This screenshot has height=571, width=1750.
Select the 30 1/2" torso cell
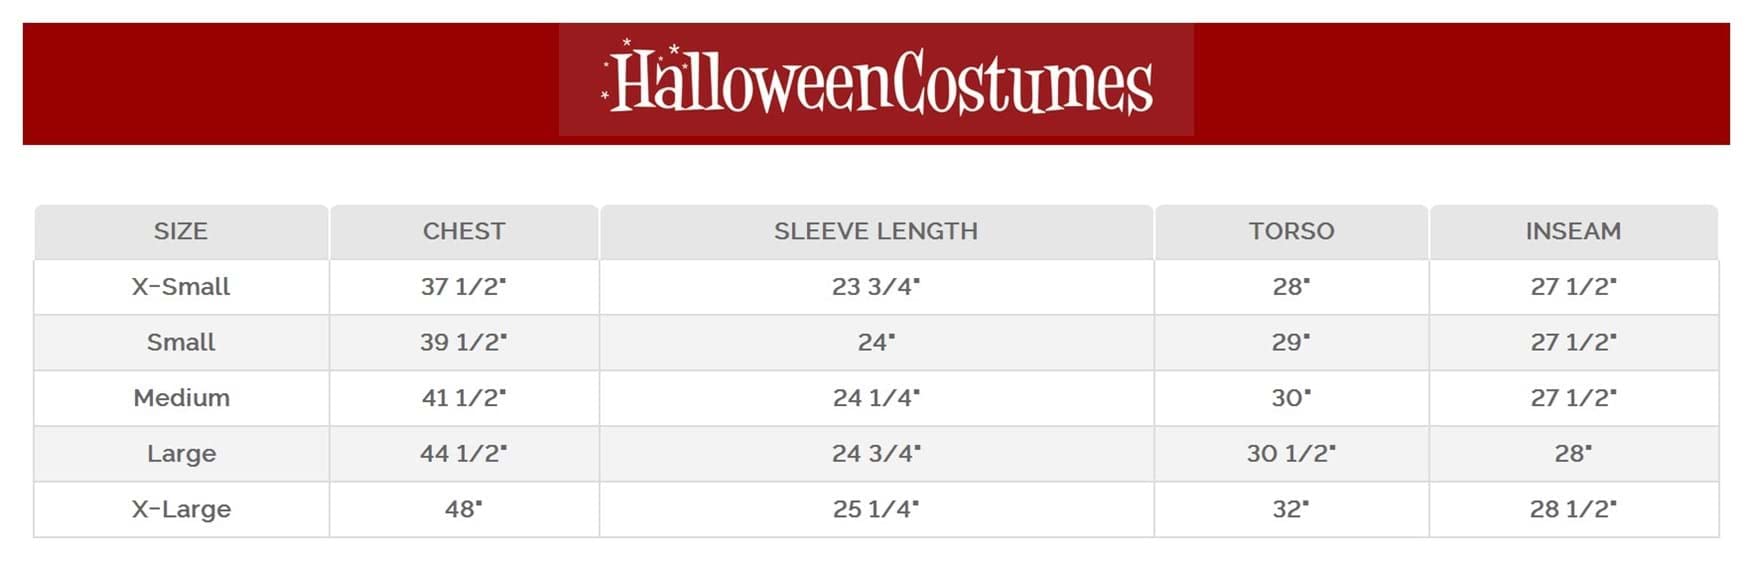pos(1291,454)
